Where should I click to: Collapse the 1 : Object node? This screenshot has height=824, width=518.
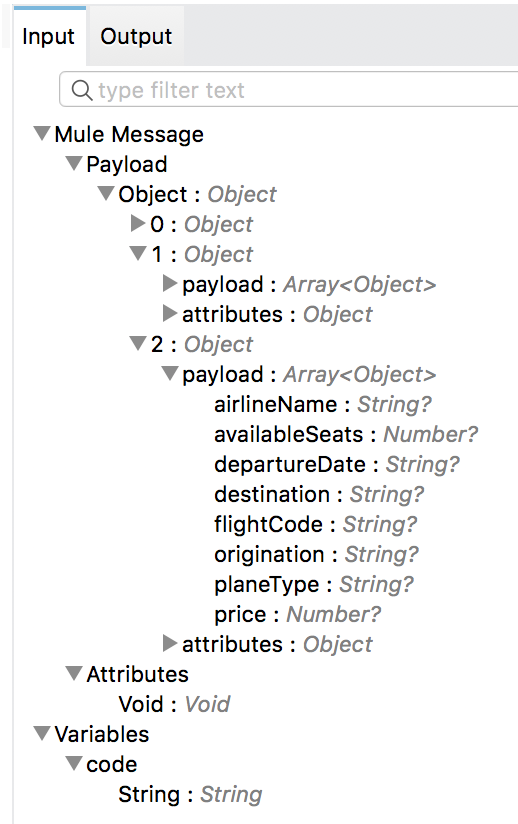pyautogui.click(x=138, y=253)
